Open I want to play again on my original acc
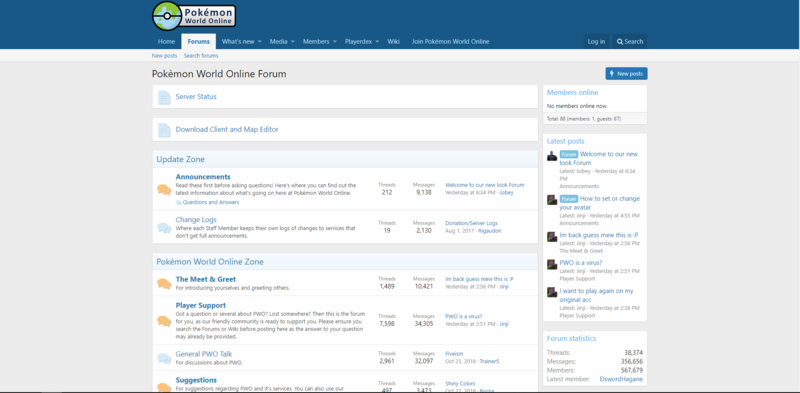This screenshot has width=800, height=393. 596,296
